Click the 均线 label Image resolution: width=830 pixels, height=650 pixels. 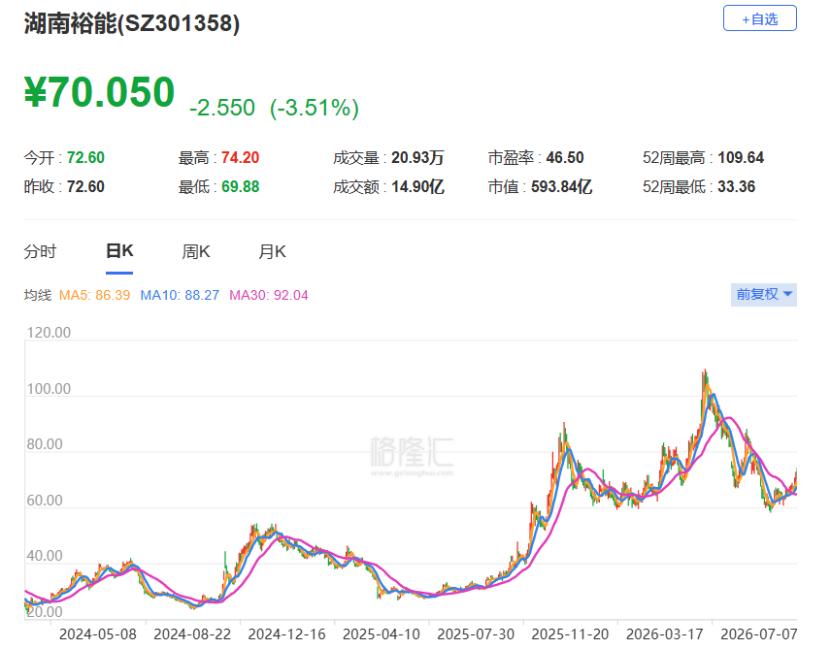(38, 295)
